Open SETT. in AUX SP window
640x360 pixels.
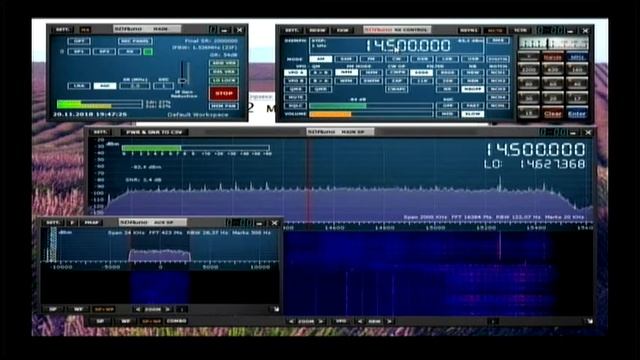53,223
